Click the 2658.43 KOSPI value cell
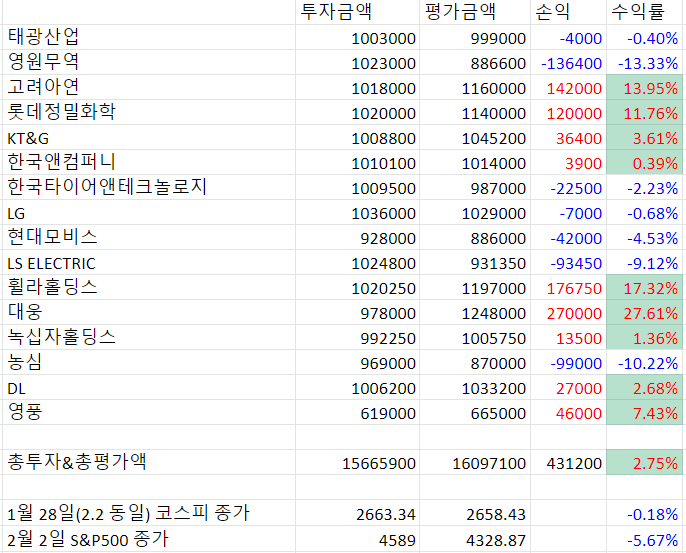 click(475, 512)
